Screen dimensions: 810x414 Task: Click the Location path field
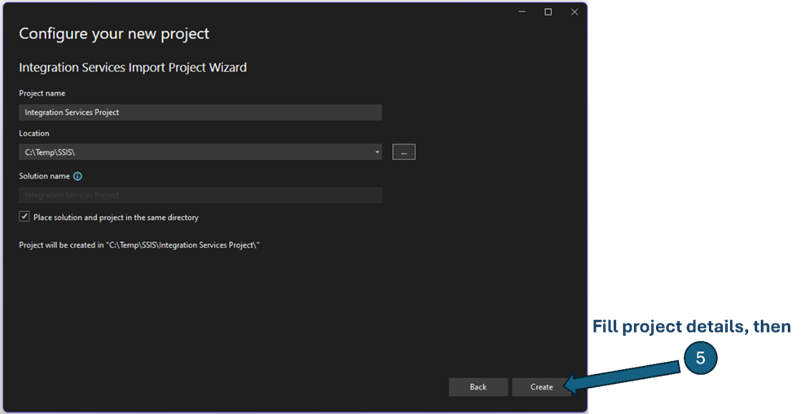tap(200, 152)
